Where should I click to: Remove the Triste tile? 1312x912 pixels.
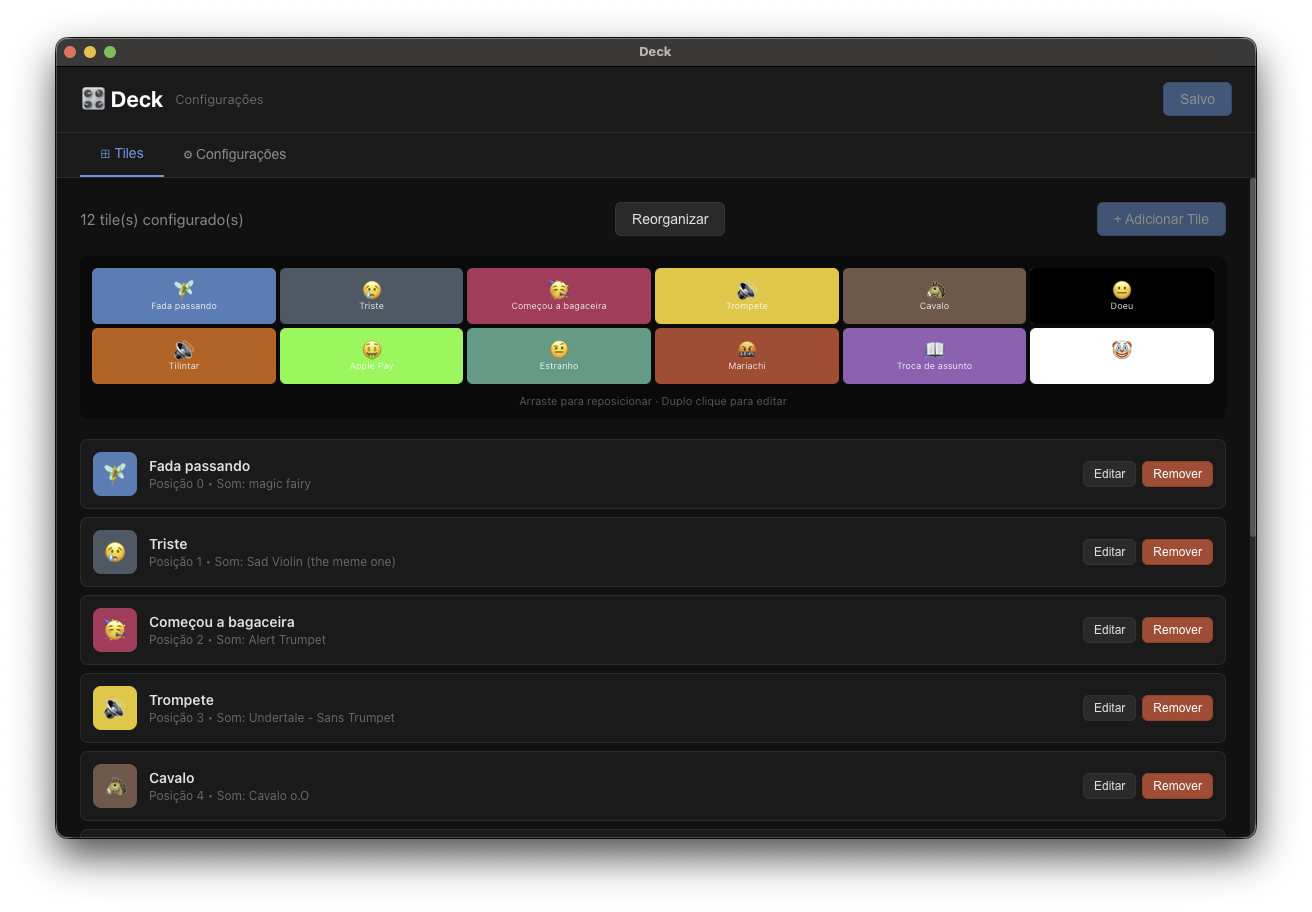[1177, 552]
